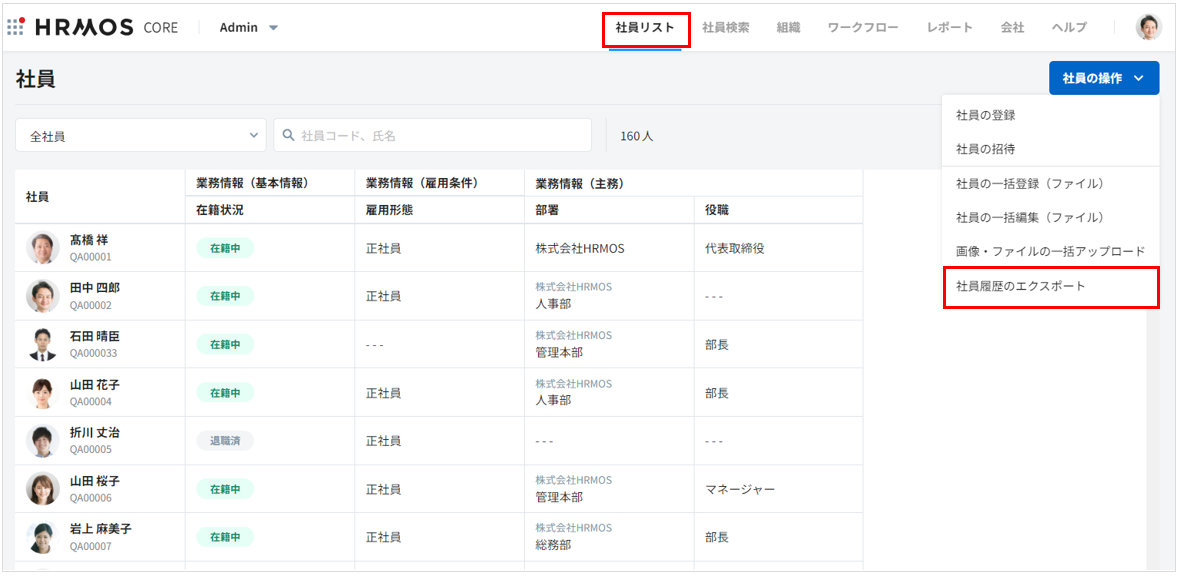
Task: Switch to the 社員リスト tab
Action: [645, 28]
